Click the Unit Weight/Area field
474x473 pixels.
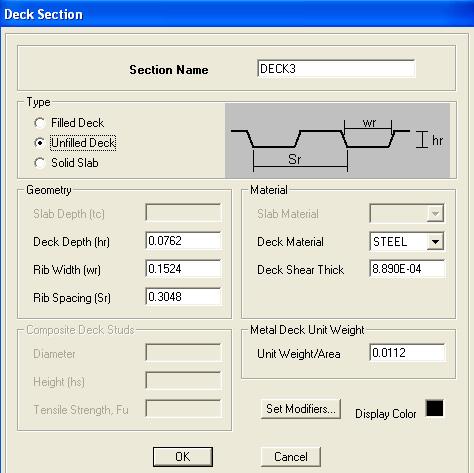coord(407,353)
